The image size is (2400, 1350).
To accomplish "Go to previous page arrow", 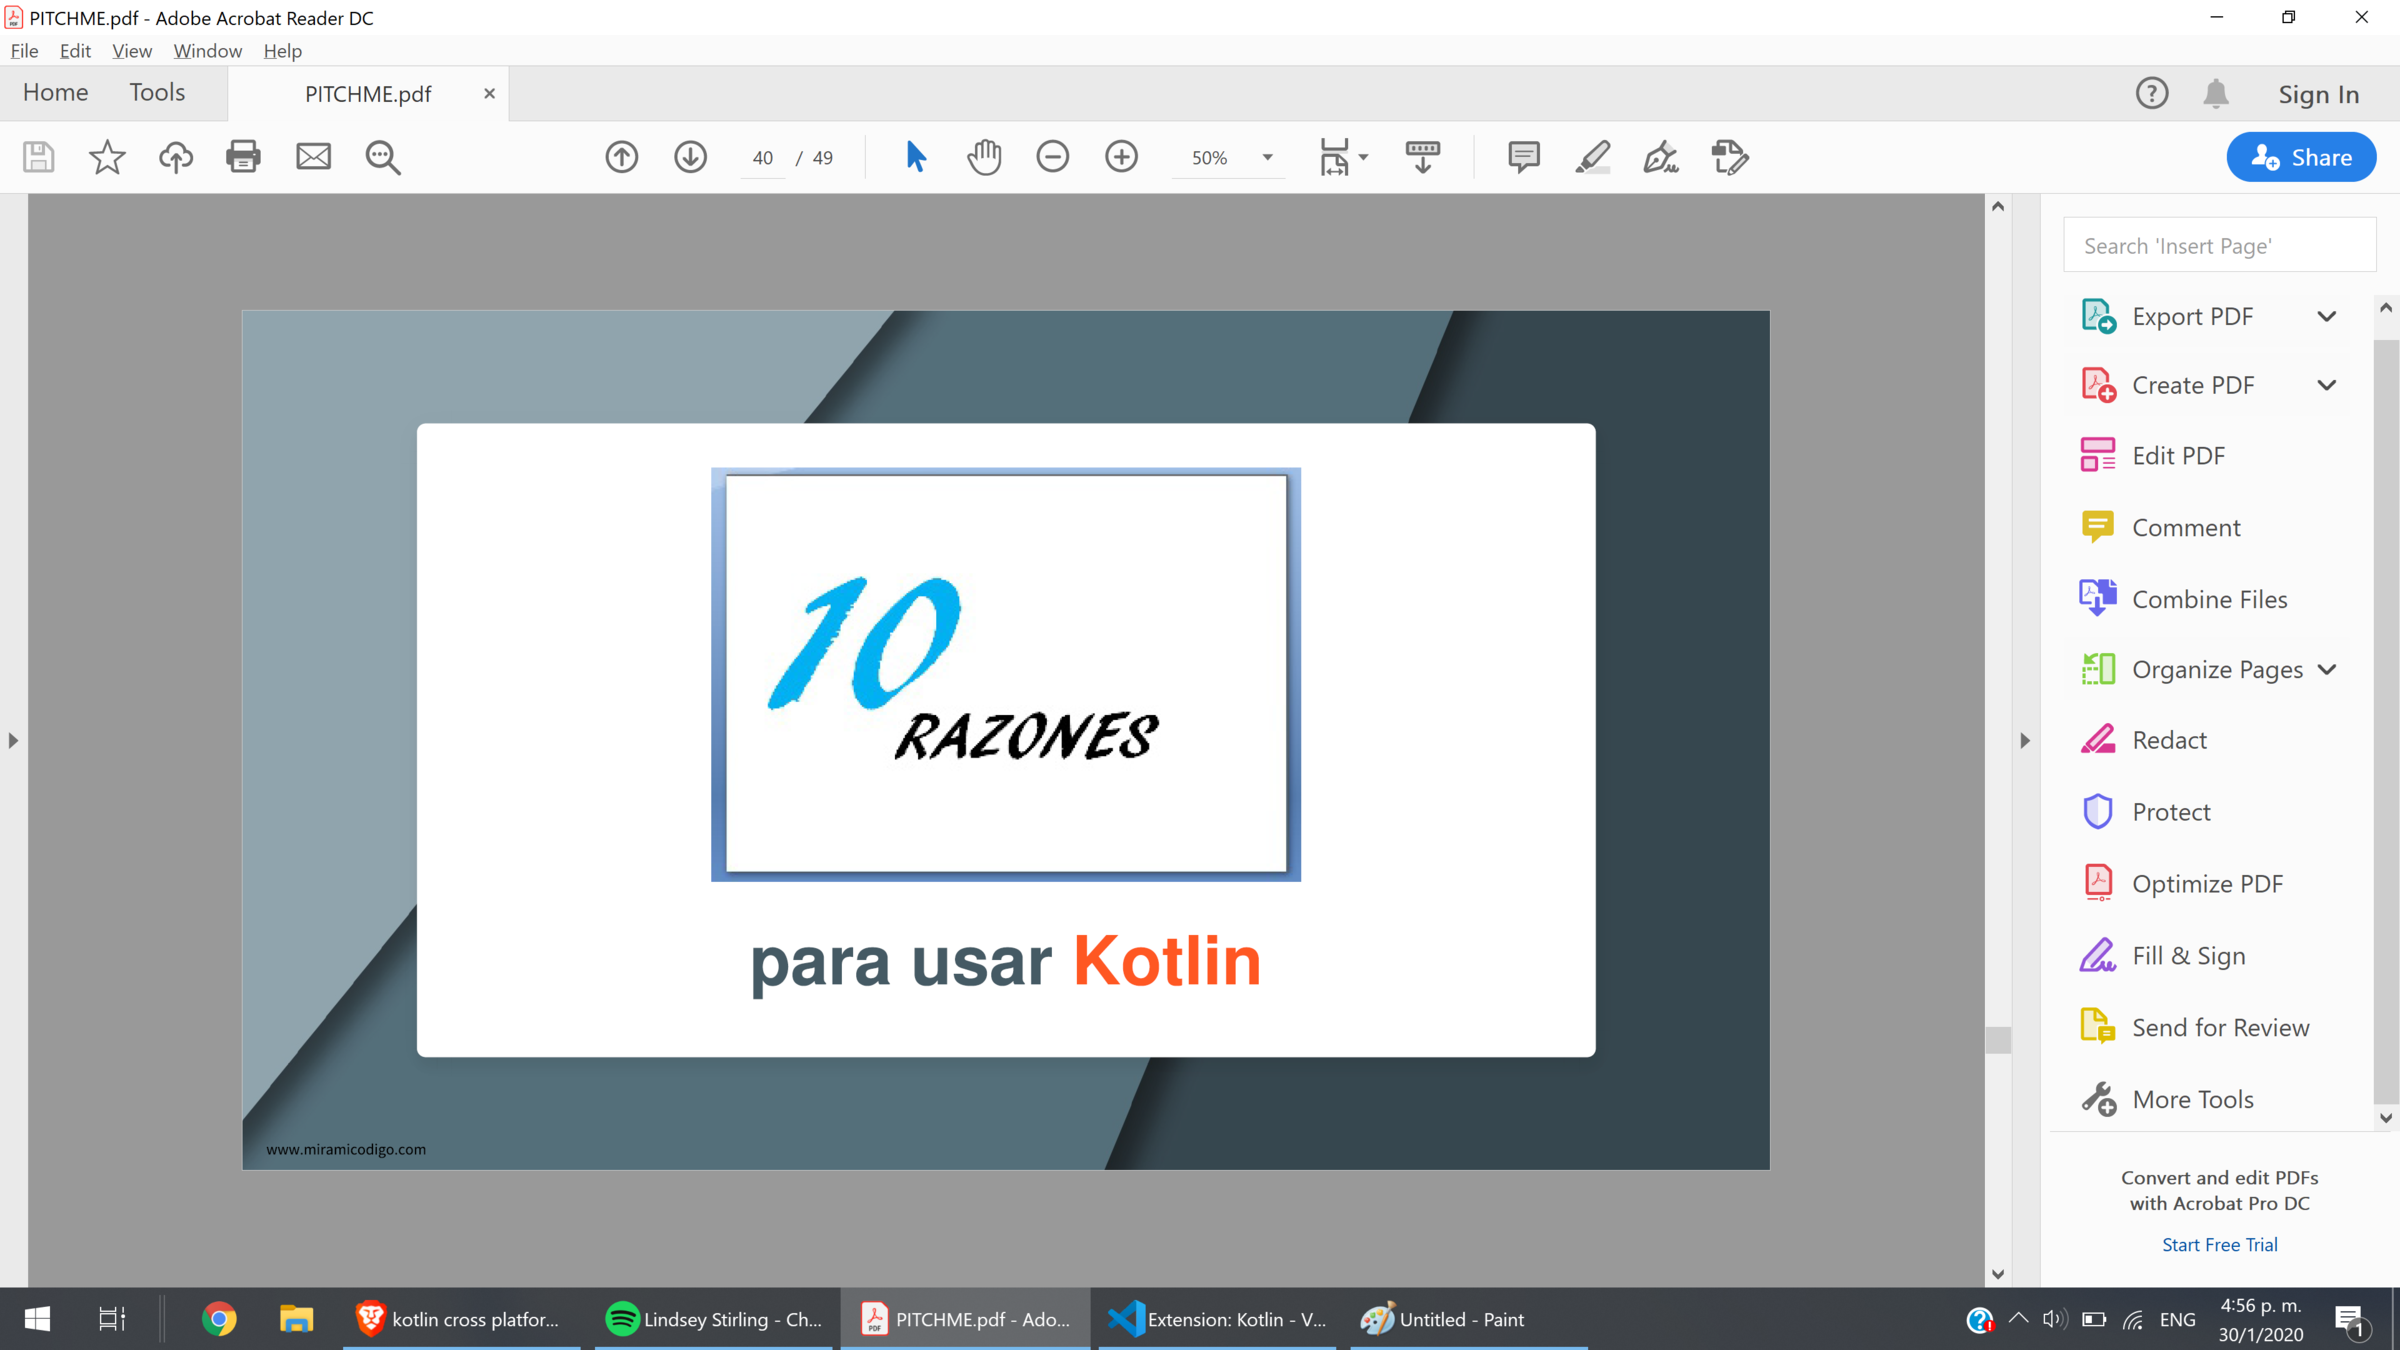I will coord(621,157).
